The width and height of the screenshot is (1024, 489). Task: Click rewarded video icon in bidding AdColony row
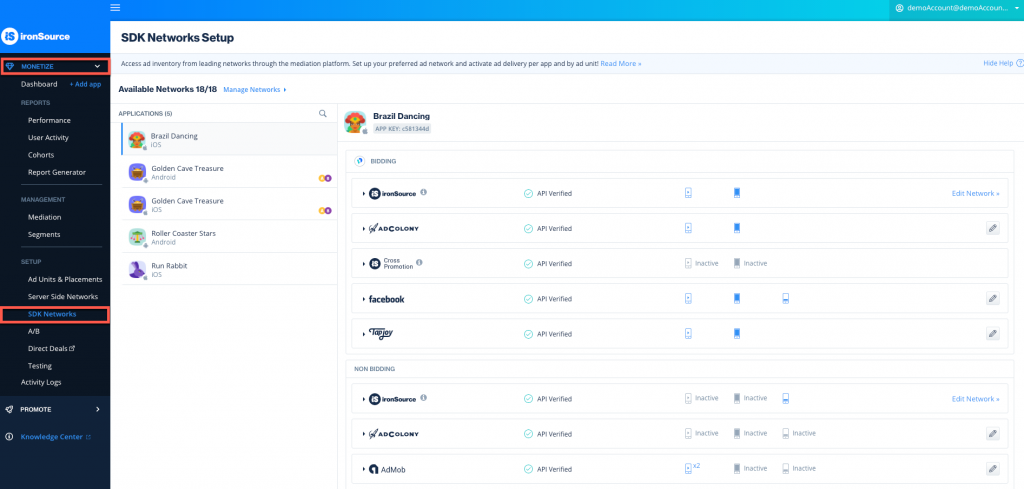(688, 229)
